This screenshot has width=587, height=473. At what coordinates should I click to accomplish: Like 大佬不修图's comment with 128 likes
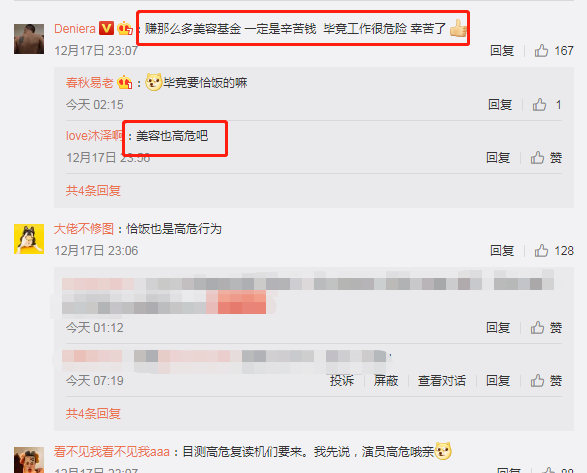click(554, 251)
